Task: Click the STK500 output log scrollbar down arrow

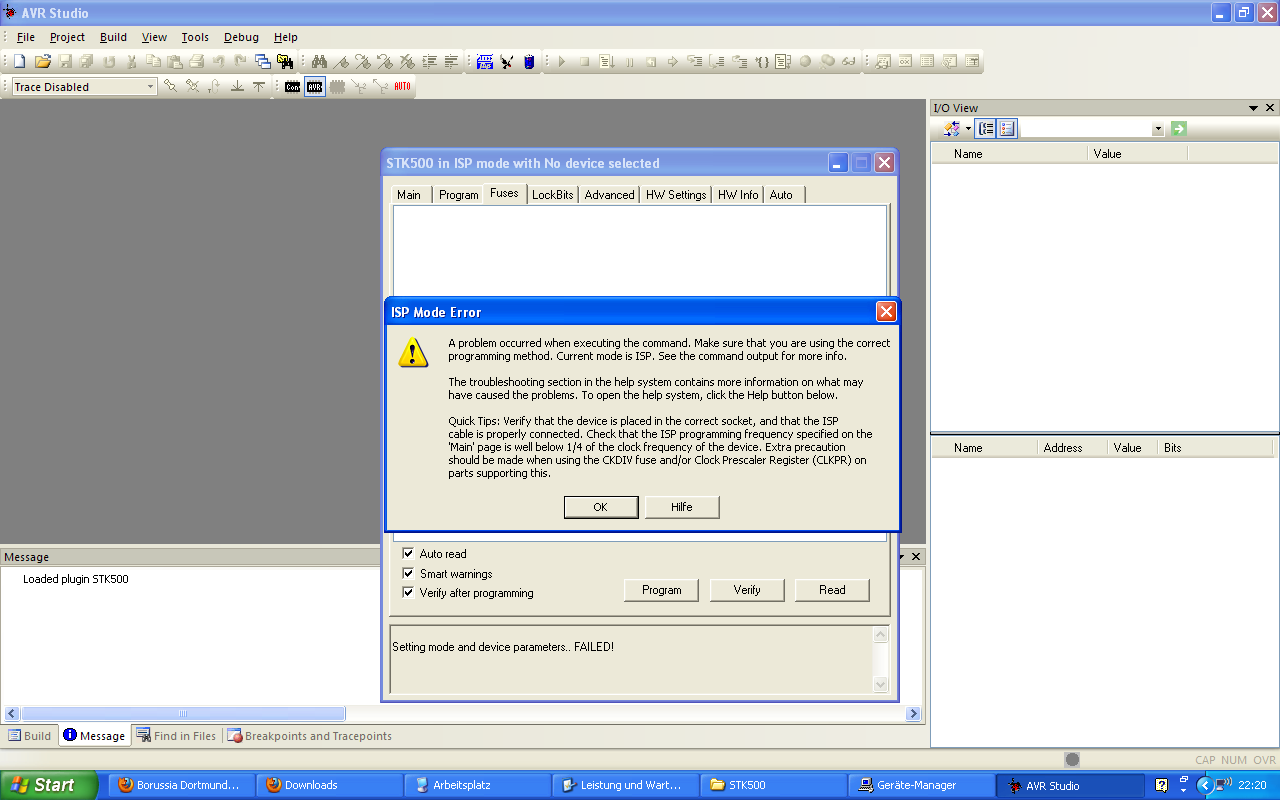Action: coord(881,685)
